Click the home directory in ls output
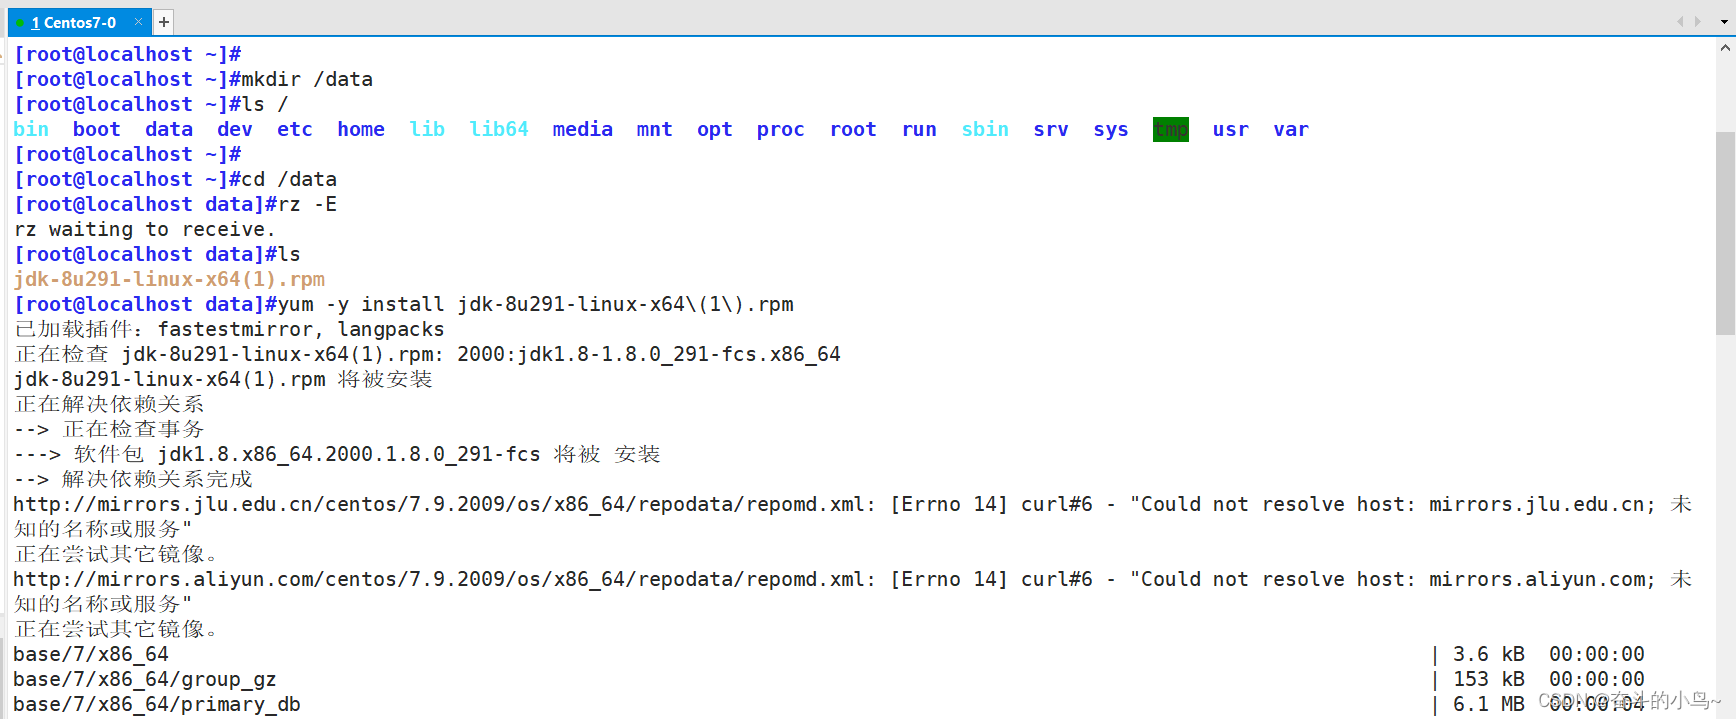 [x=360, y=130]
